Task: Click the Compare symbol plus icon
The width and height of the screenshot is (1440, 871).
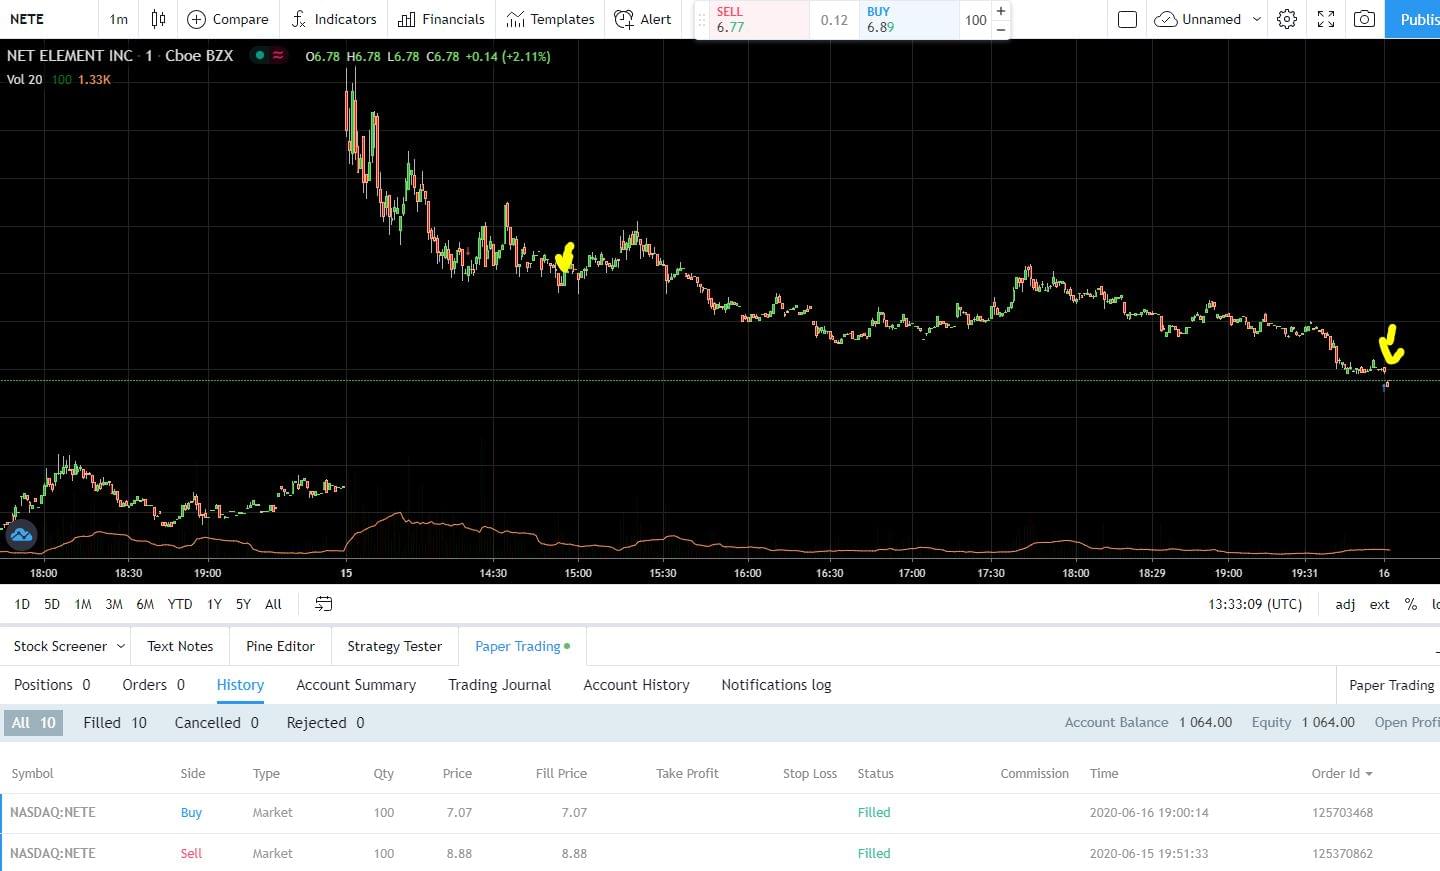Action: pos(197,19)
